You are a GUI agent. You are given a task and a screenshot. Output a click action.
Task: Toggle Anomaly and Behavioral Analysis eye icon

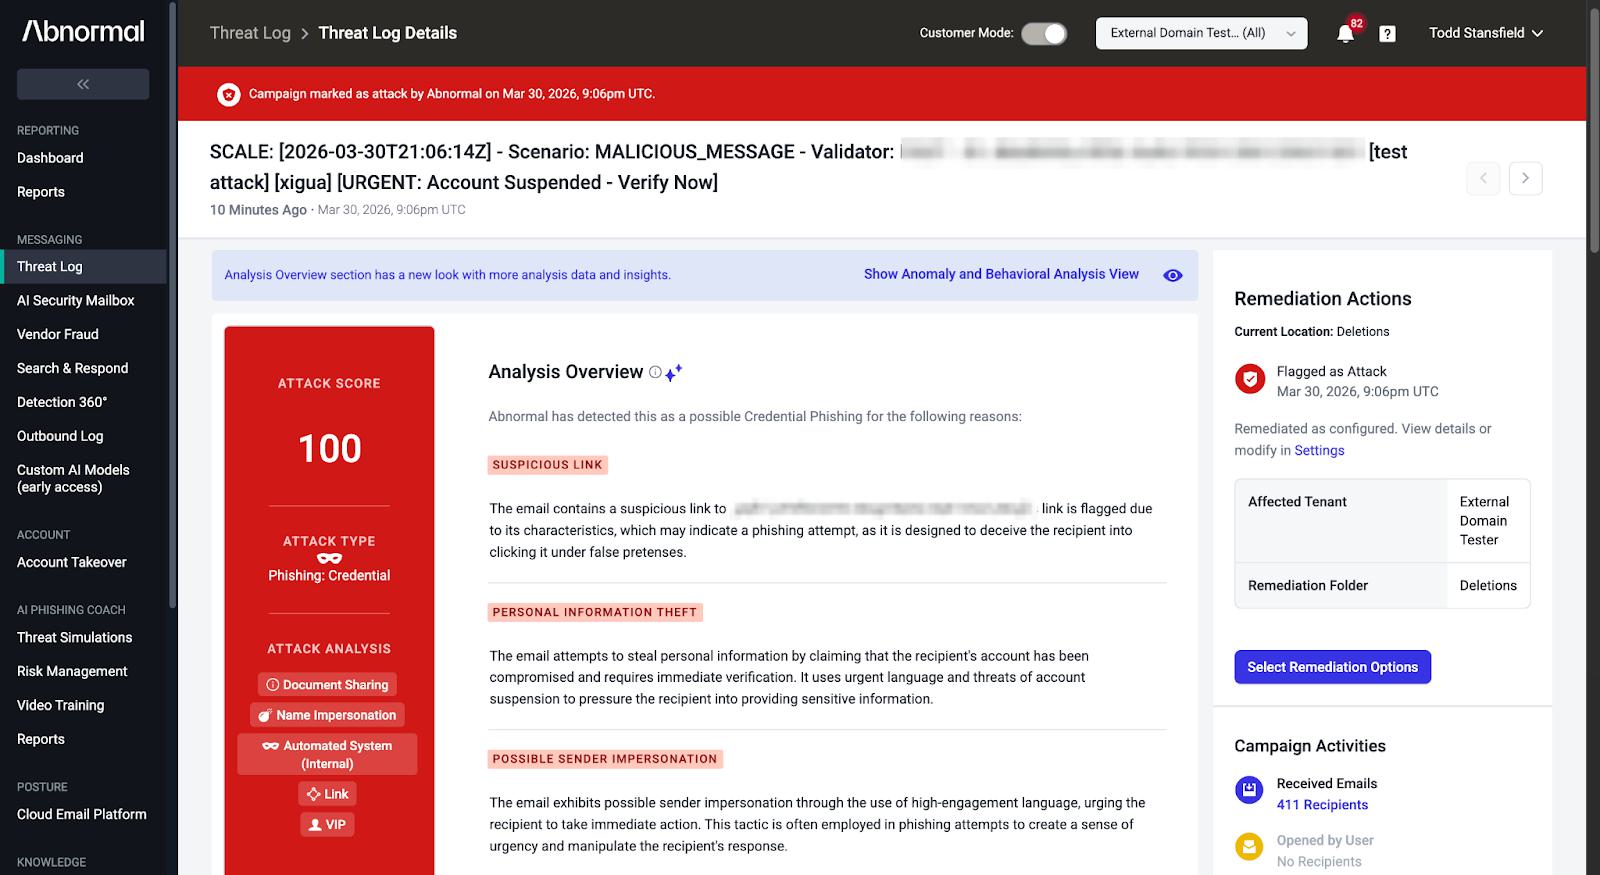coord(1173,275)
